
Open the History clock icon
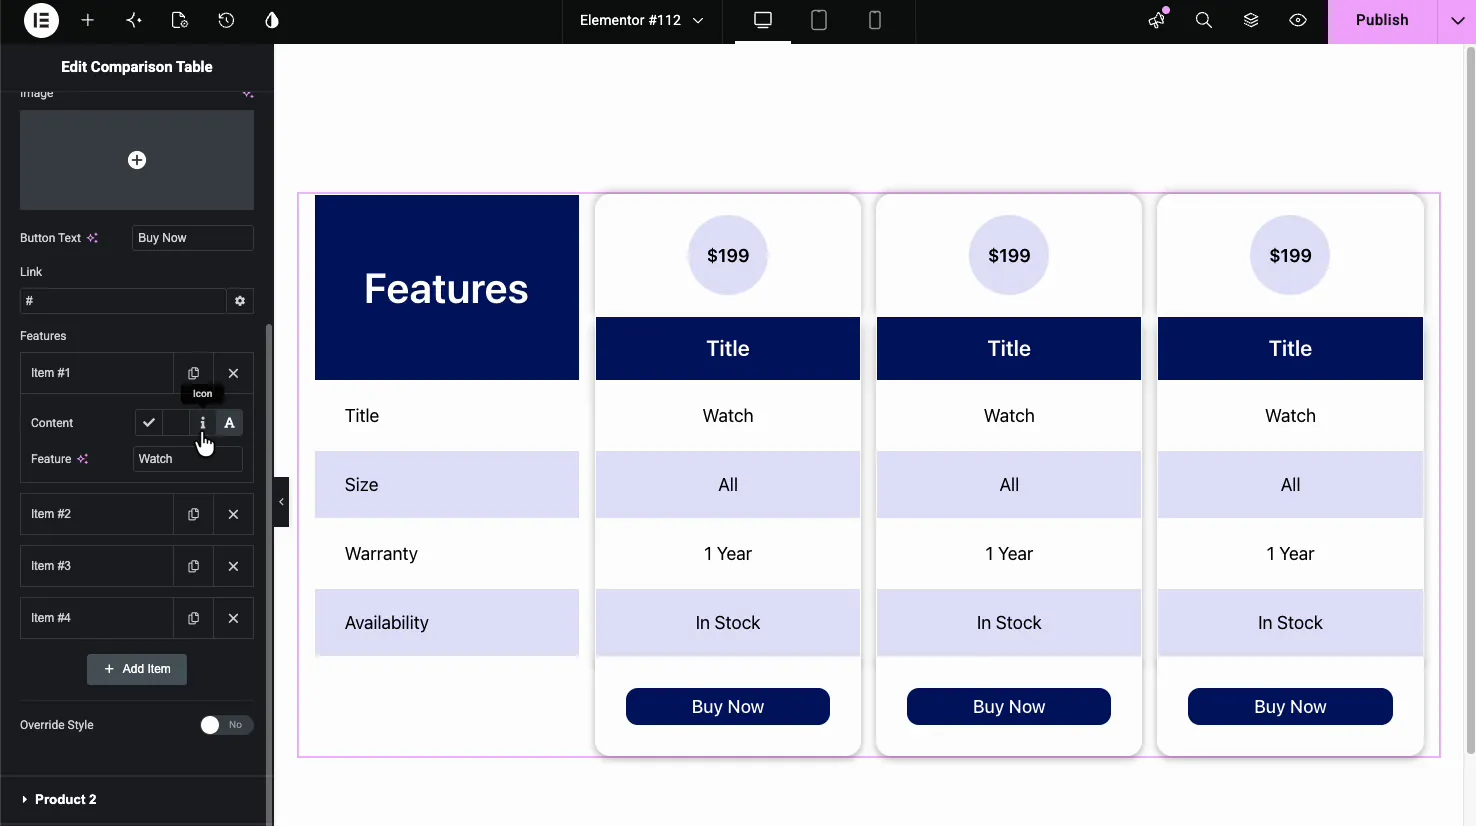pos(226,20)
